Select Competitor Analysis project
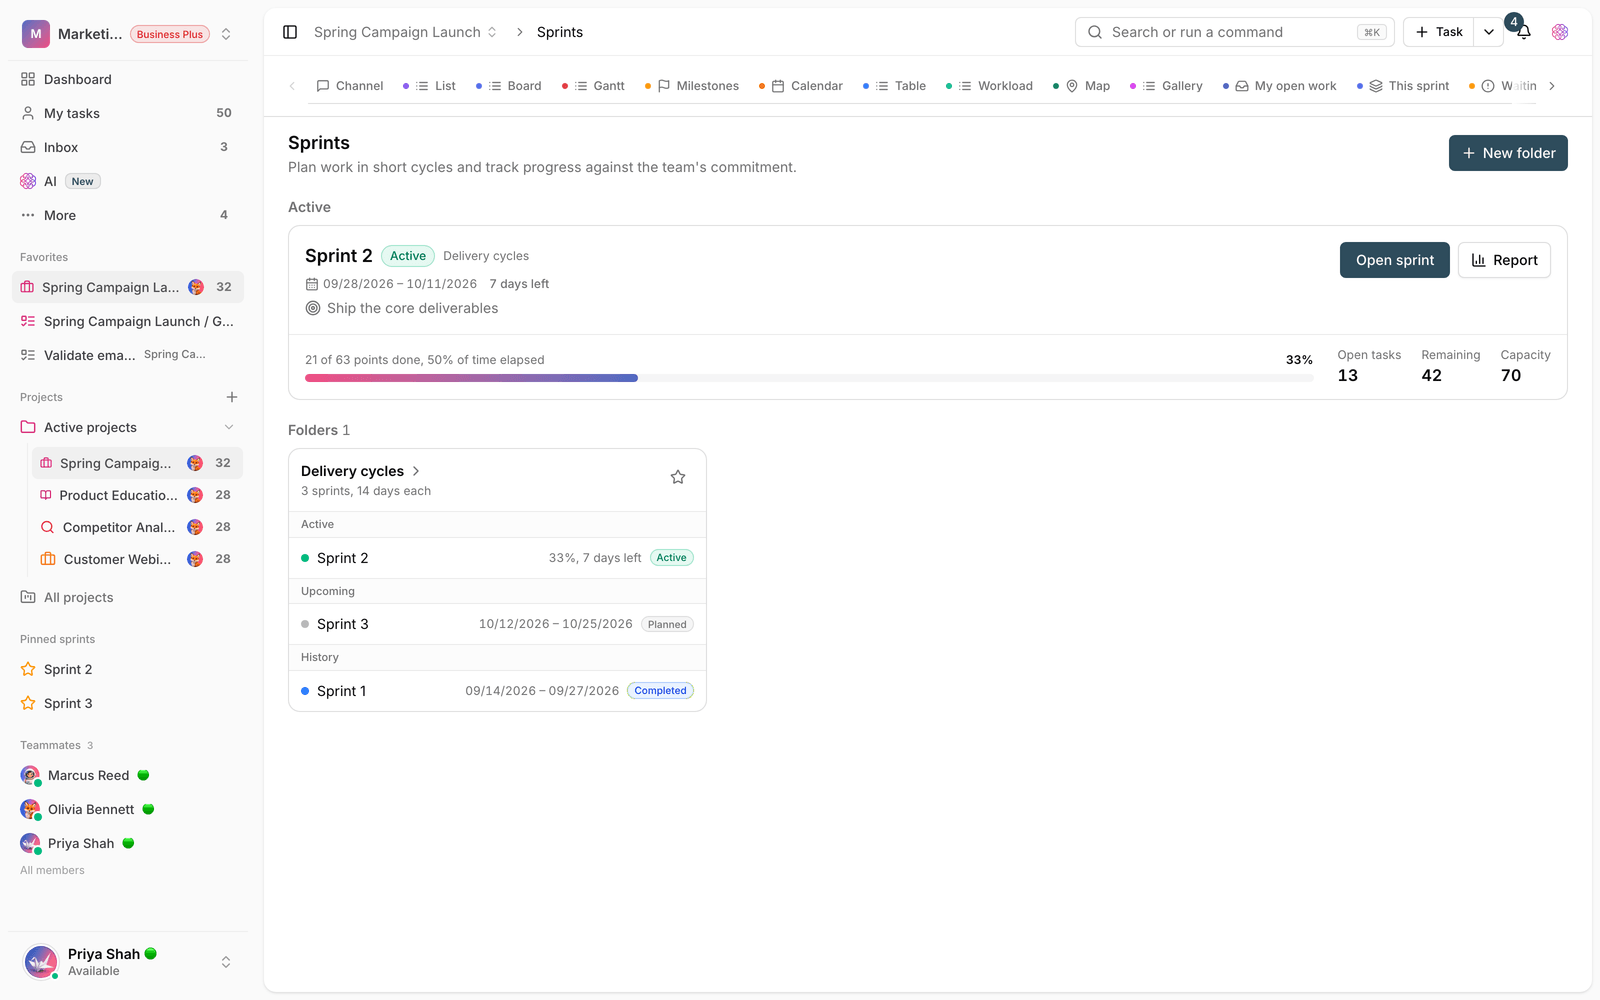The image size is (1600, 1000). pyautogui.click(x=137, y=527)
